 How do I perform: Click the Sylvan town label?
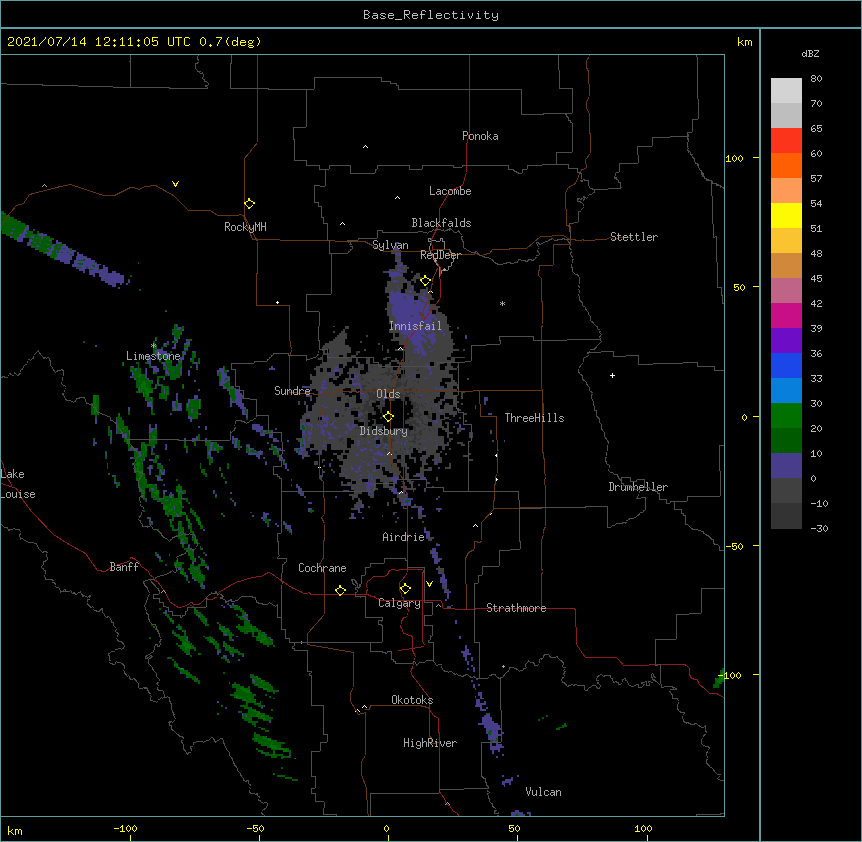[390, 245]
